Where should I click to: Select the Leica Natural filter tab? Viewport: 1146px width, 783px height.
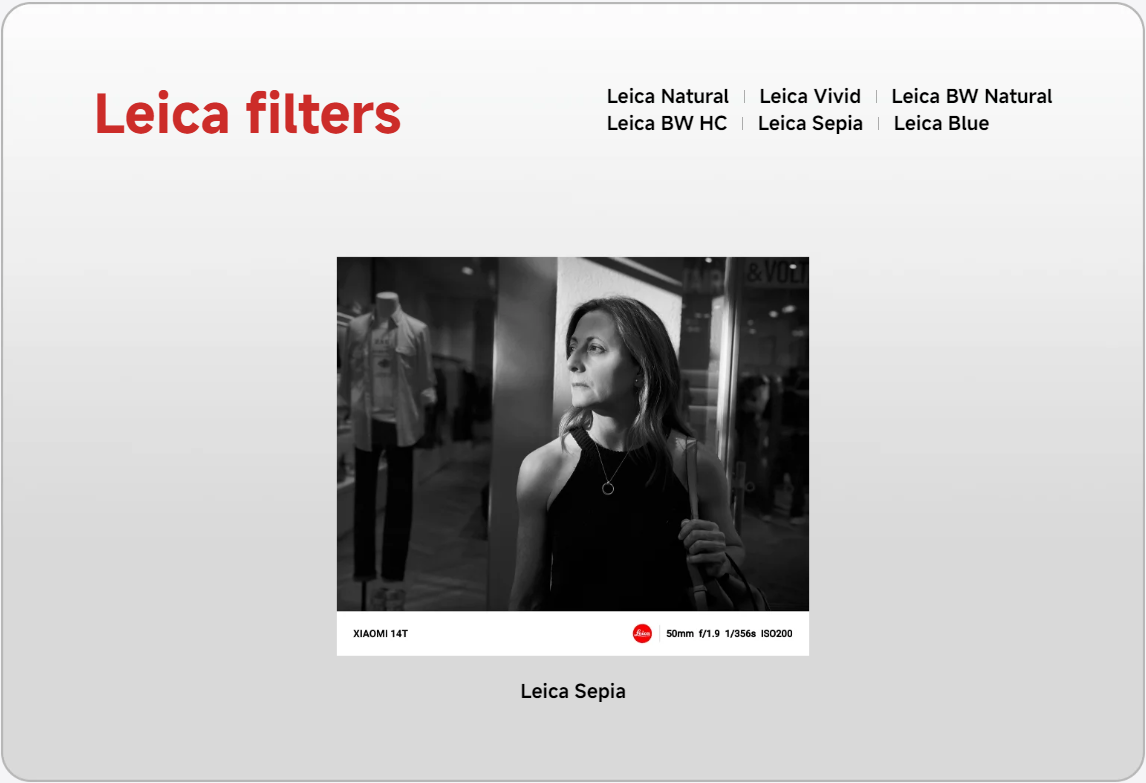667,97
